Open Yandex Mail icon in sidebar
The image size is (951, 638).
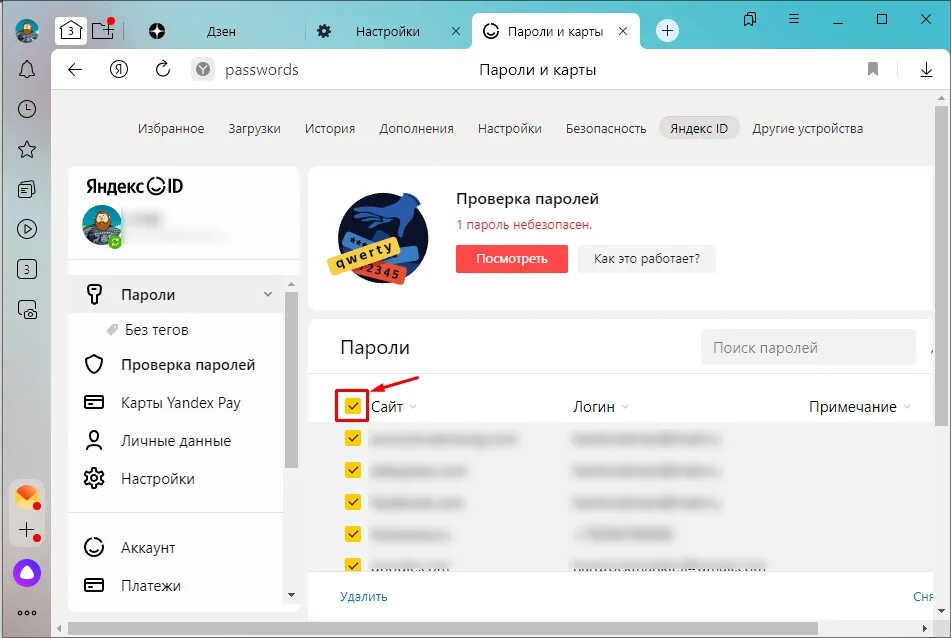(27, 497)
